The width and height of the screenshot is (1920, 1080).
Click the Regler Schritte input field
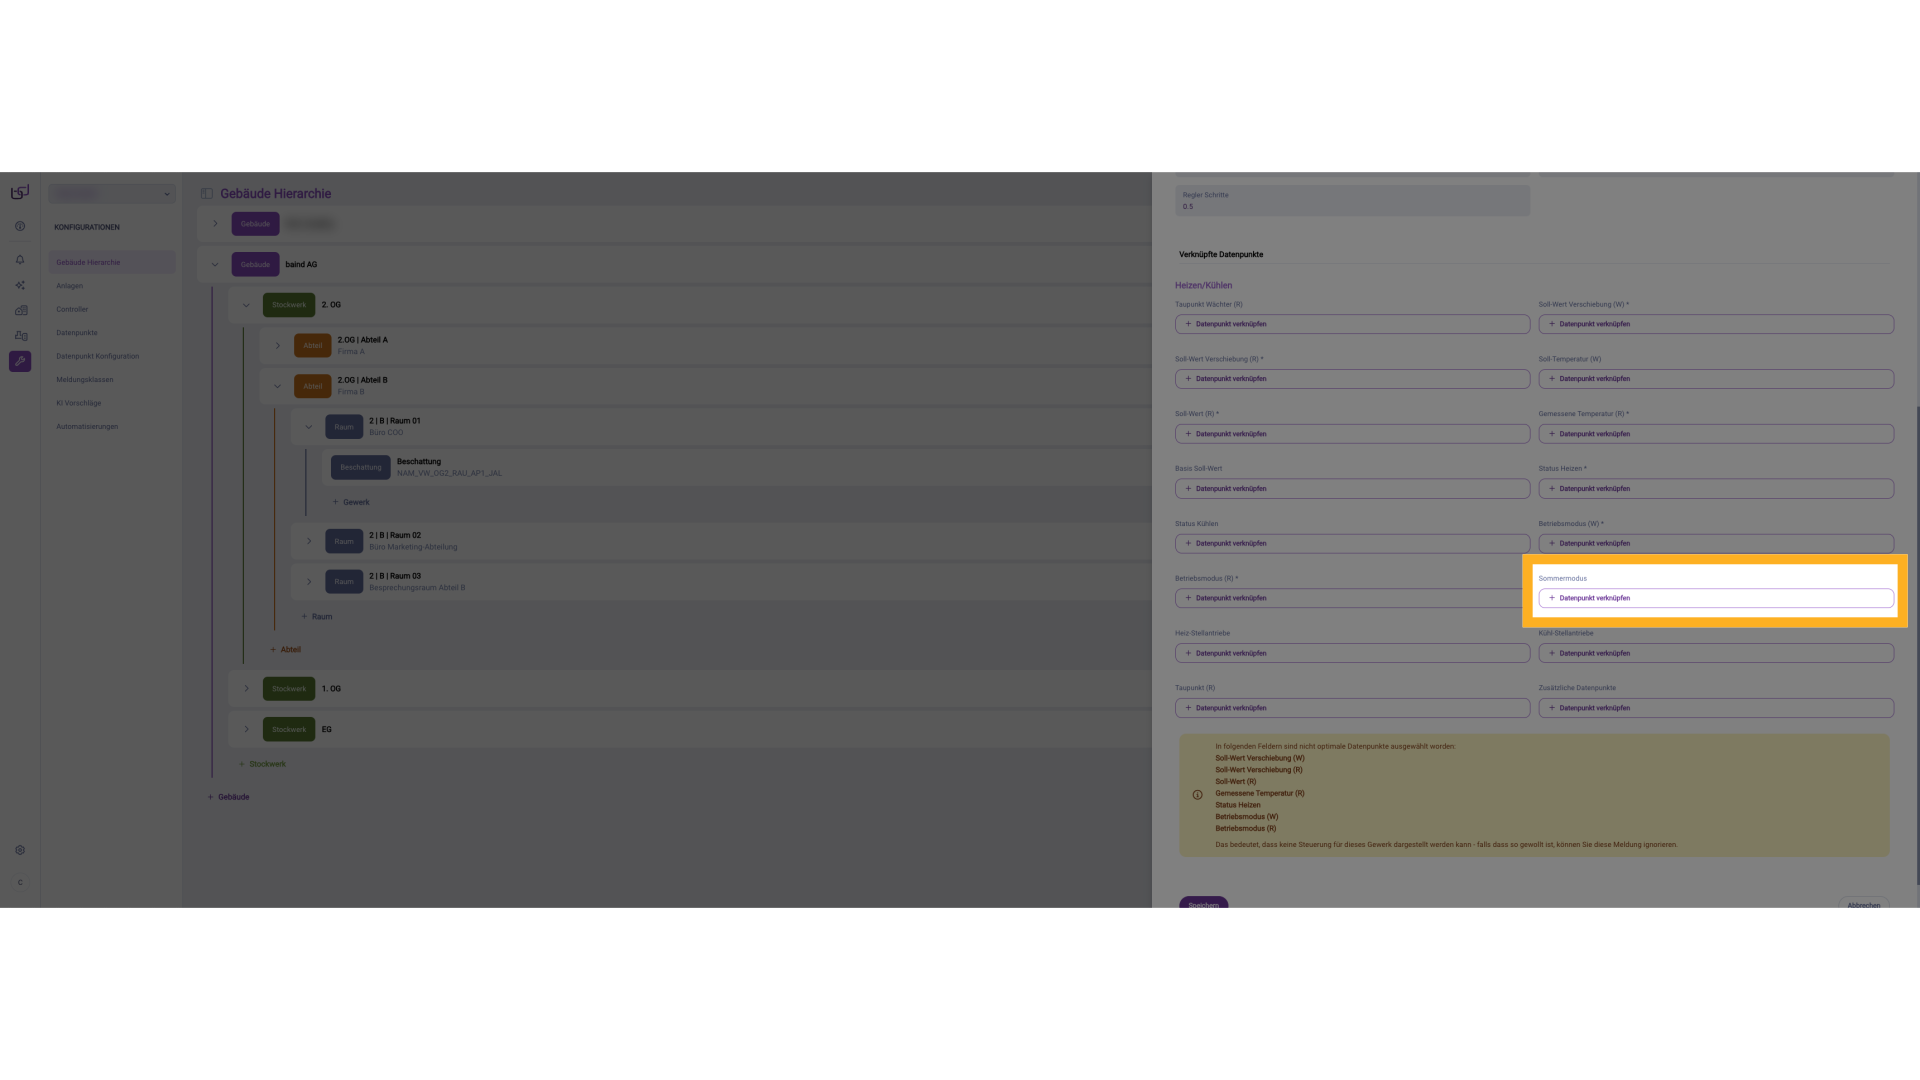[x=1352, y=201]
